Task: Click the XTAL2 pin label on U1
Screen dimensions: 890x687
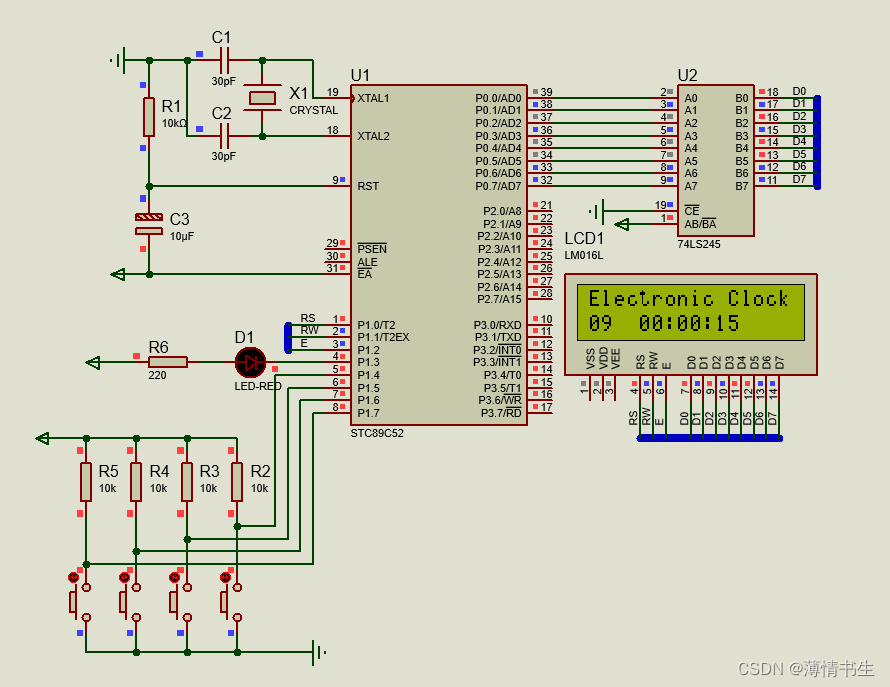Action: [x=373, y=136]
